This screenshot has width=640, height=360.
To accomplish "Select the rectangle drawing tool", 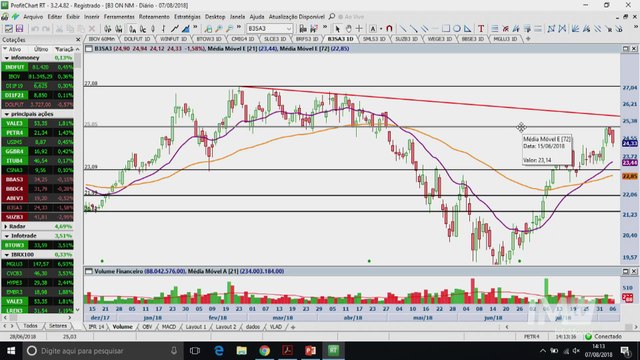I will coord(446,29).
